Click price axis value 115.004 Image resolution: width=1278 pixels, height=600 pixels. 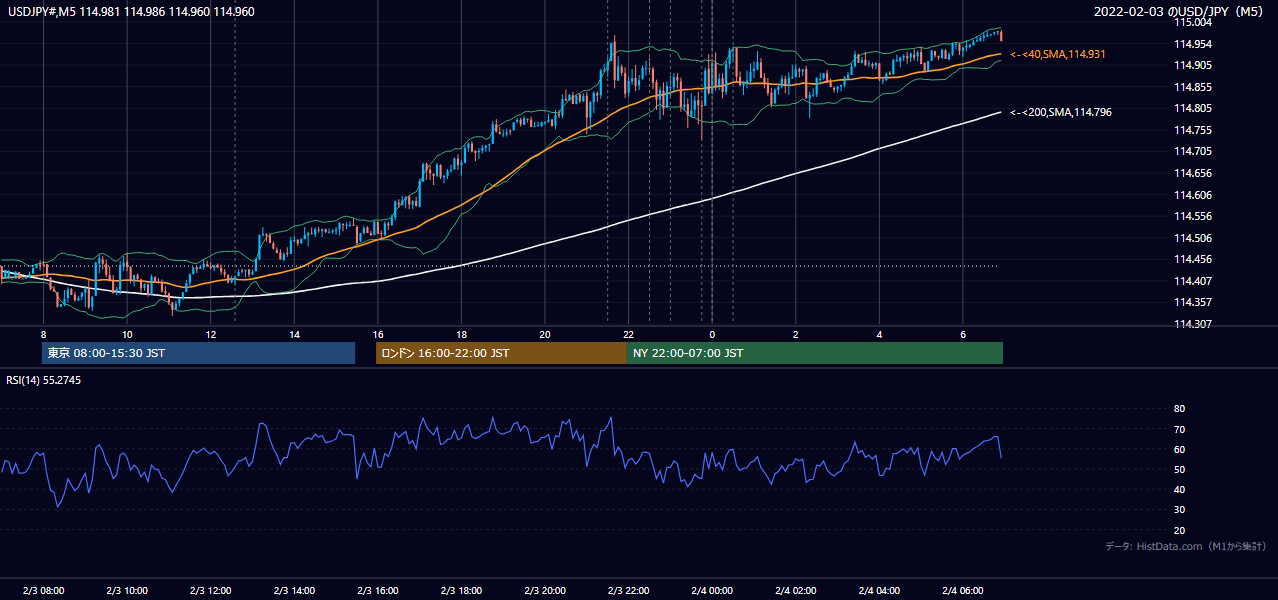(x=1192, y=22)
